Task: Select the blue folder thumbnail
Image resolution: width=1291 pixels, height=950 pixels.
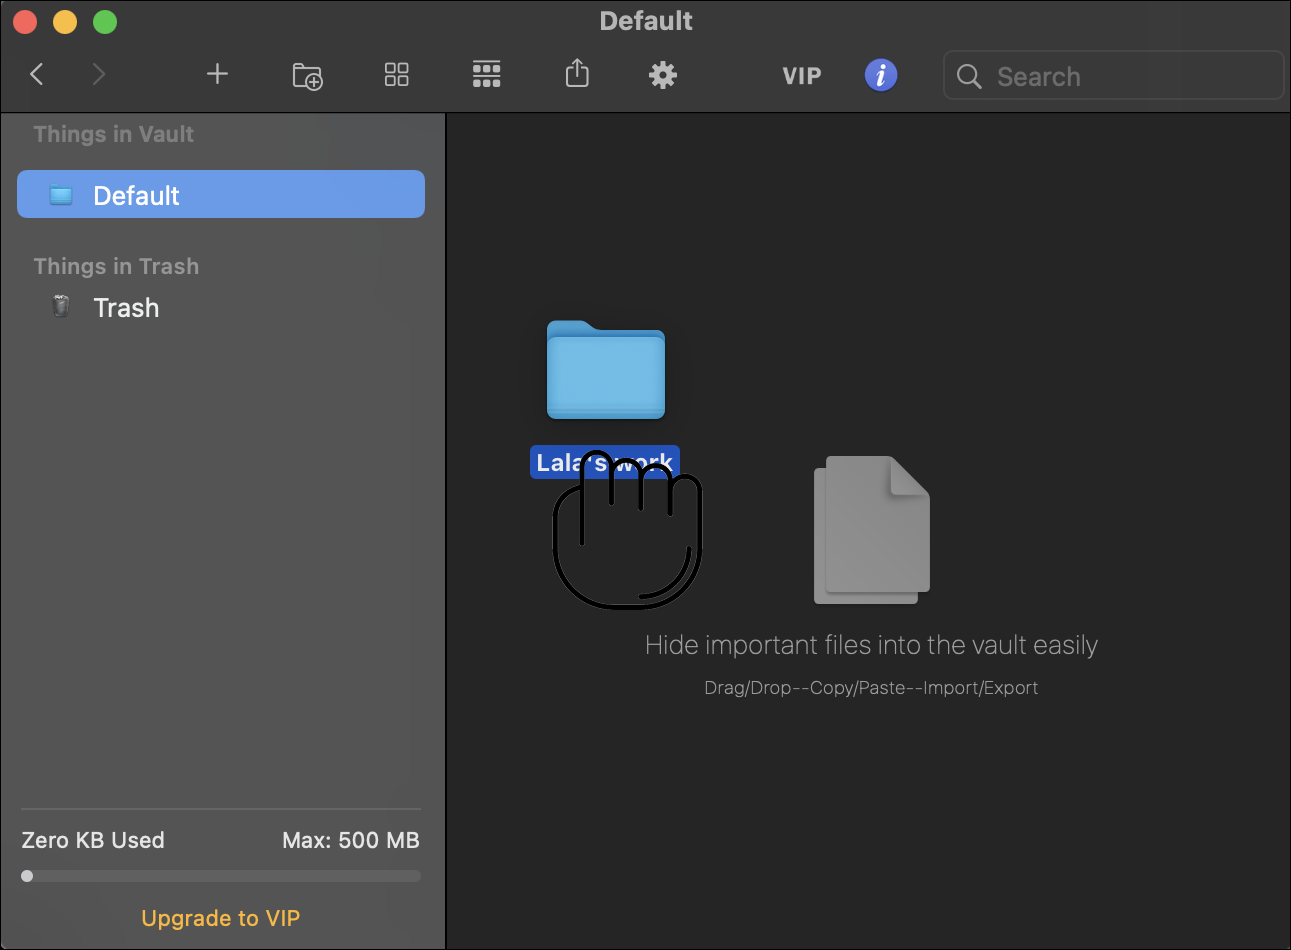Action: pos(606,370)
